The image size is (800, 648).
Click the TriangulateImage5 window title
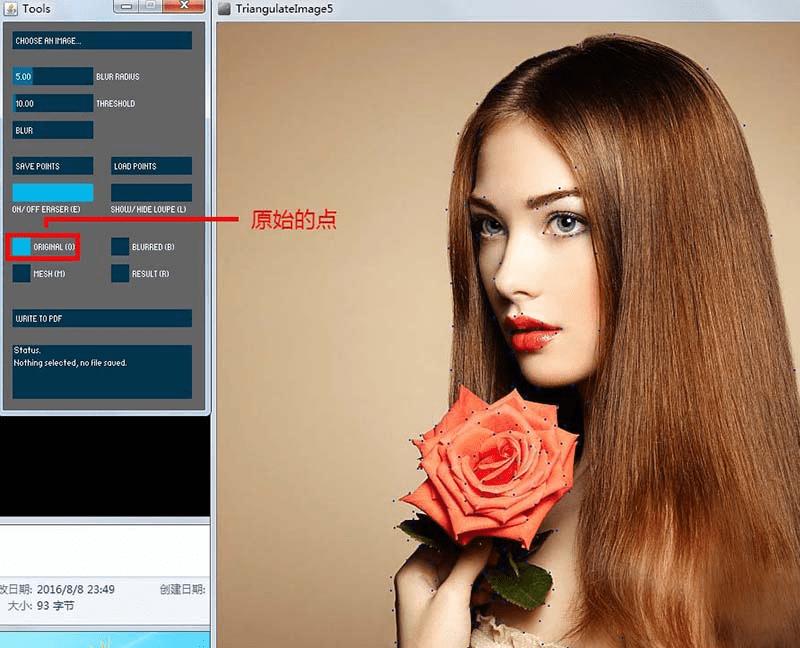click(284, 9)
